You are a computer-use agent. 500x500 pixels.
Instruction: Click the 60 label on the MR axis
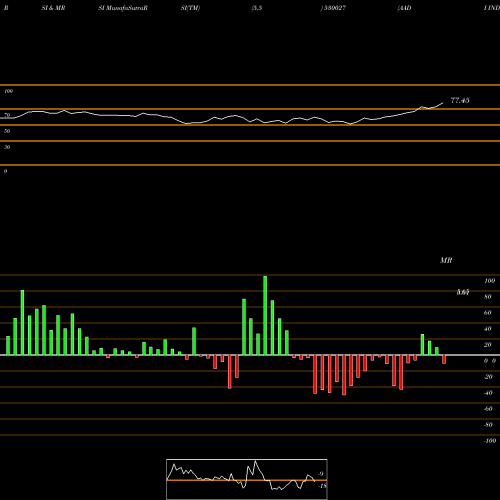(x=488, y=313)
